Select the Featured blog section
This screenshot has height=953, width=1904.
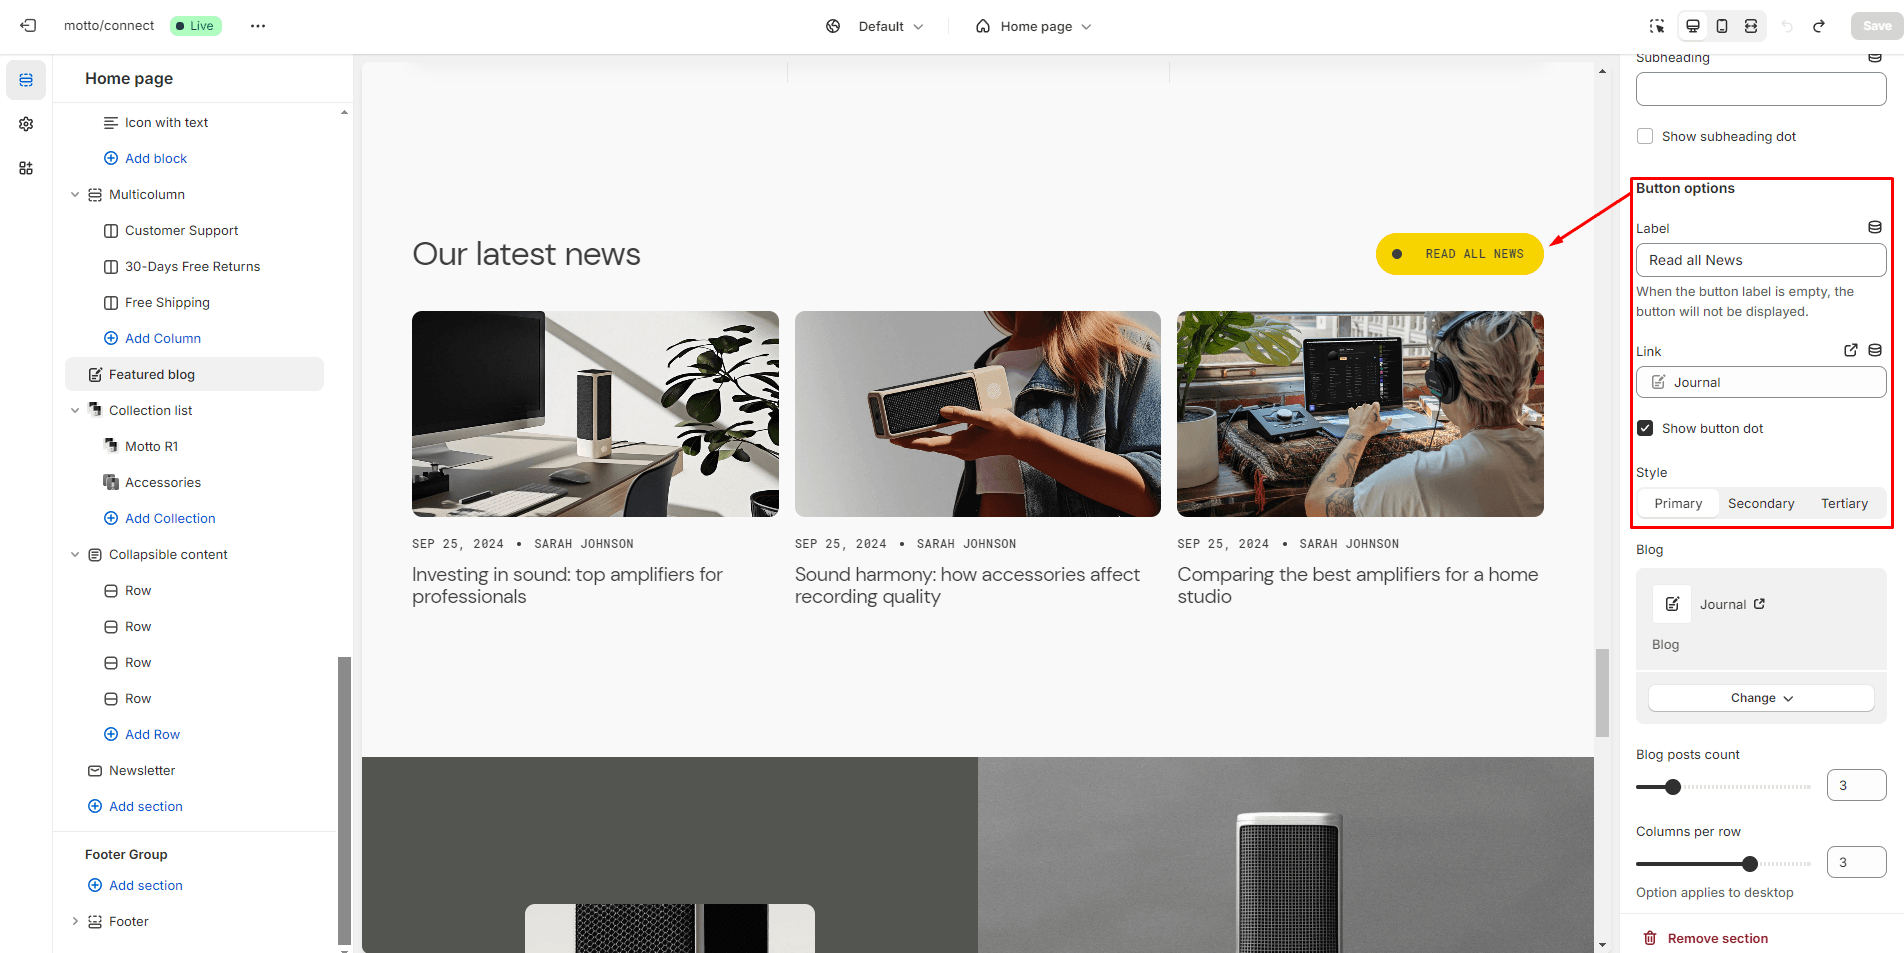[152, 374]
